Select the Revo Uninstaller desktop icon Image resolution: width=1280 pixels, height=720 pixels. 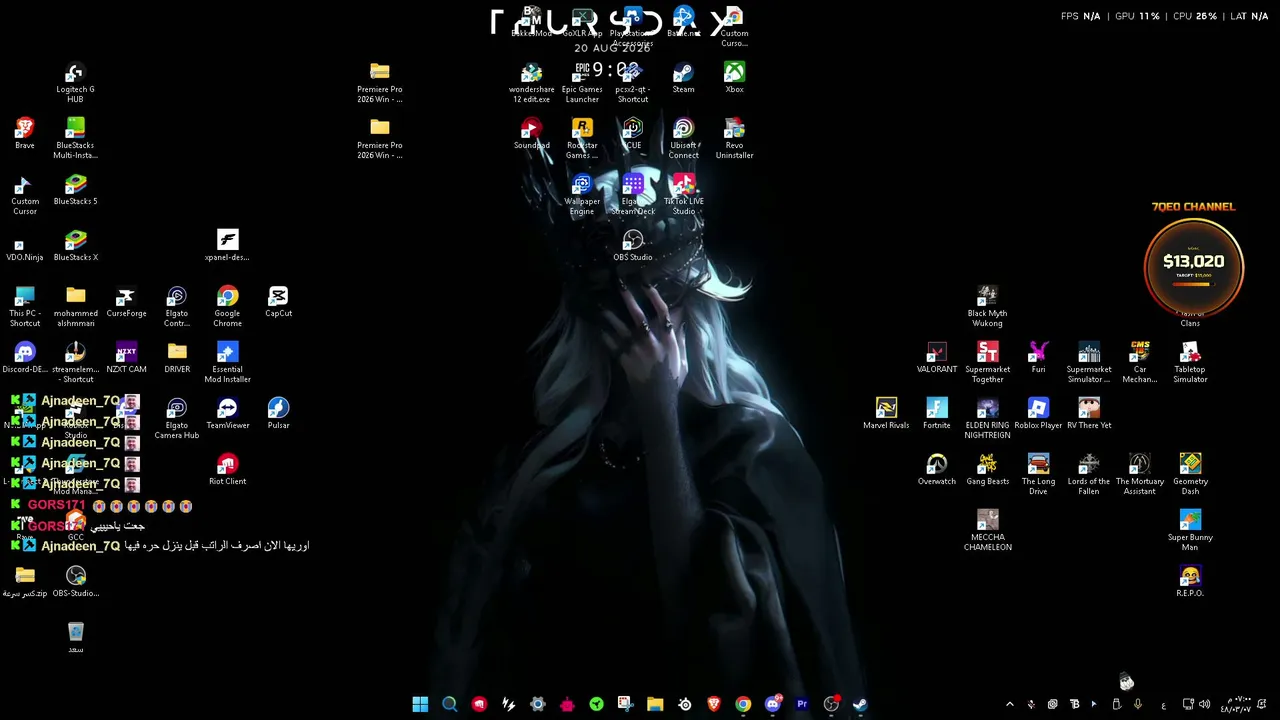(x=734, y=139)
